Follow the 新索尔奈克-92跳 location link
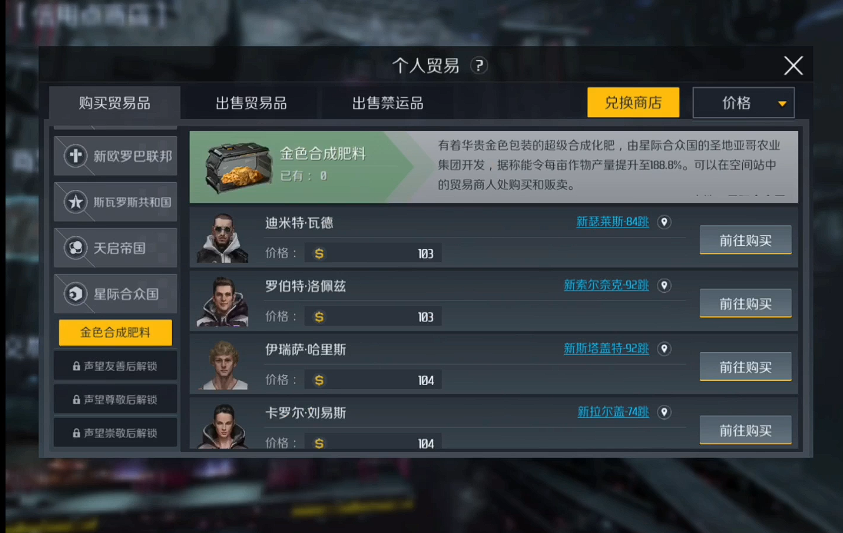 (x=606, y=285)
